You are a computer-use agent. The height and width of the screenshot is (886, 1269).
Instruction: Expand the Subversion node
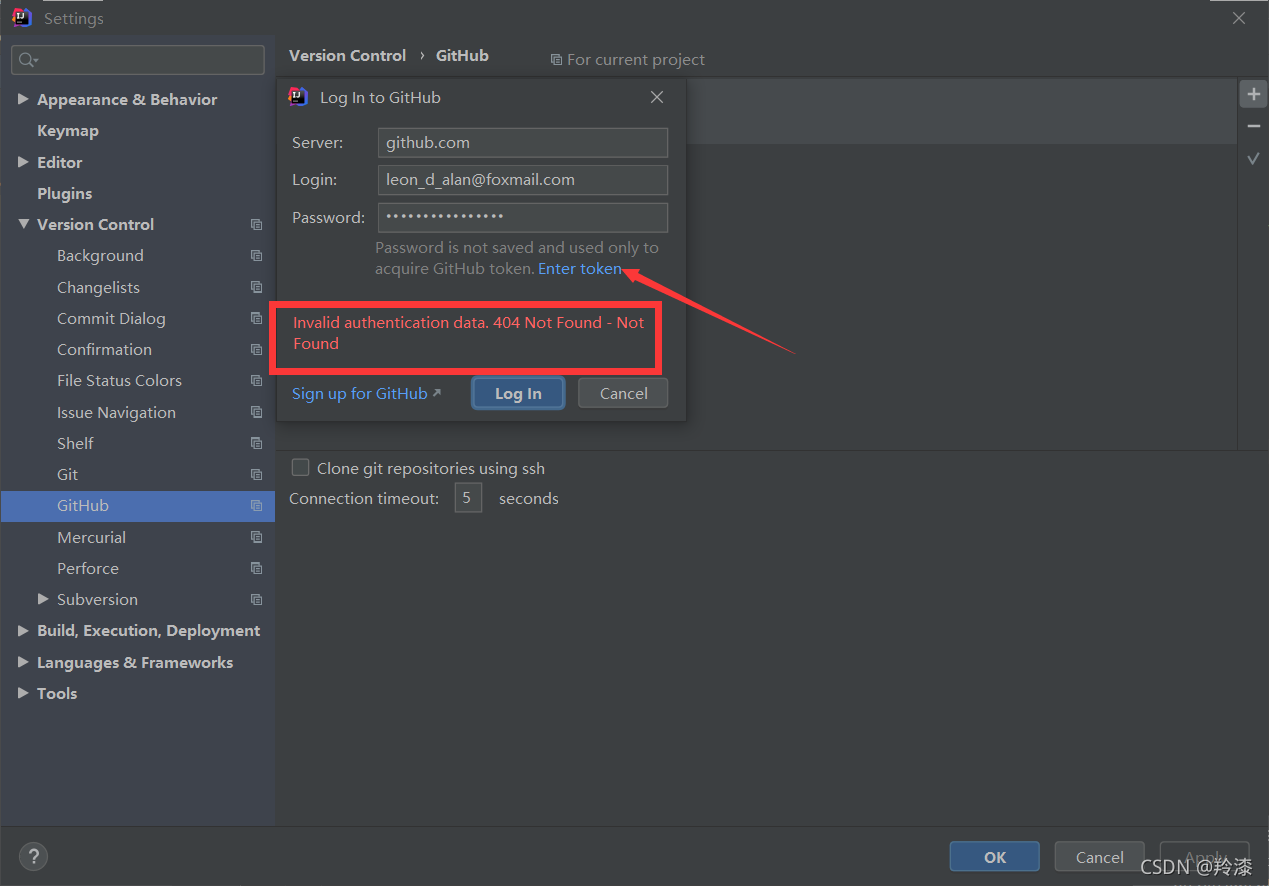point(43,599)
